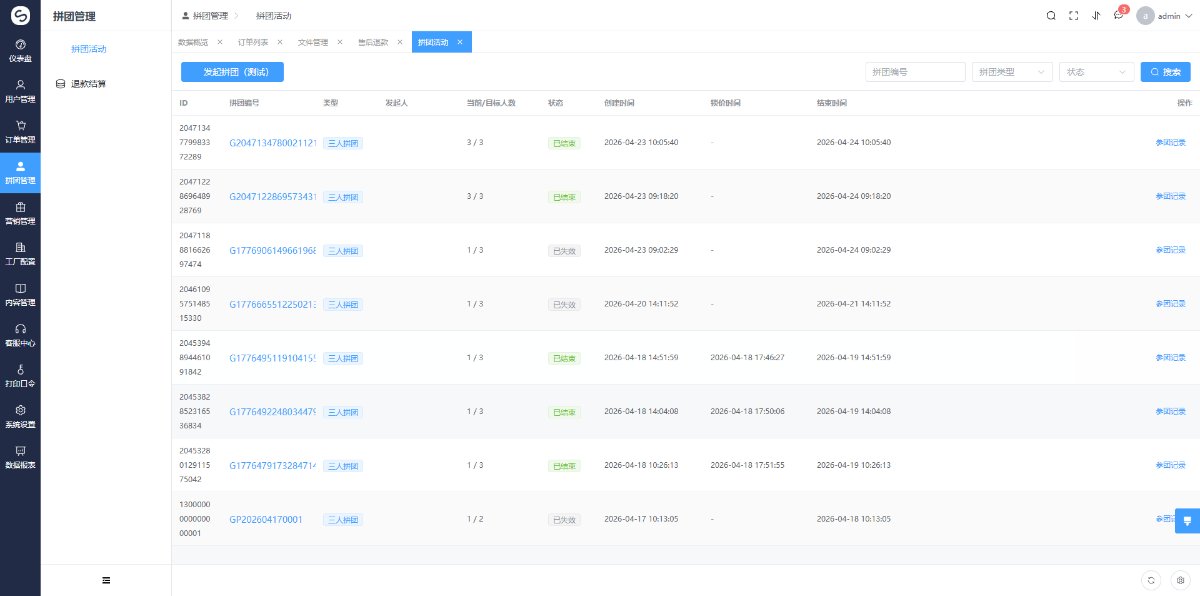Switch to the 数据概览 tab
1200x596 pixels.
pyautogui.click(x=193, y=42)
